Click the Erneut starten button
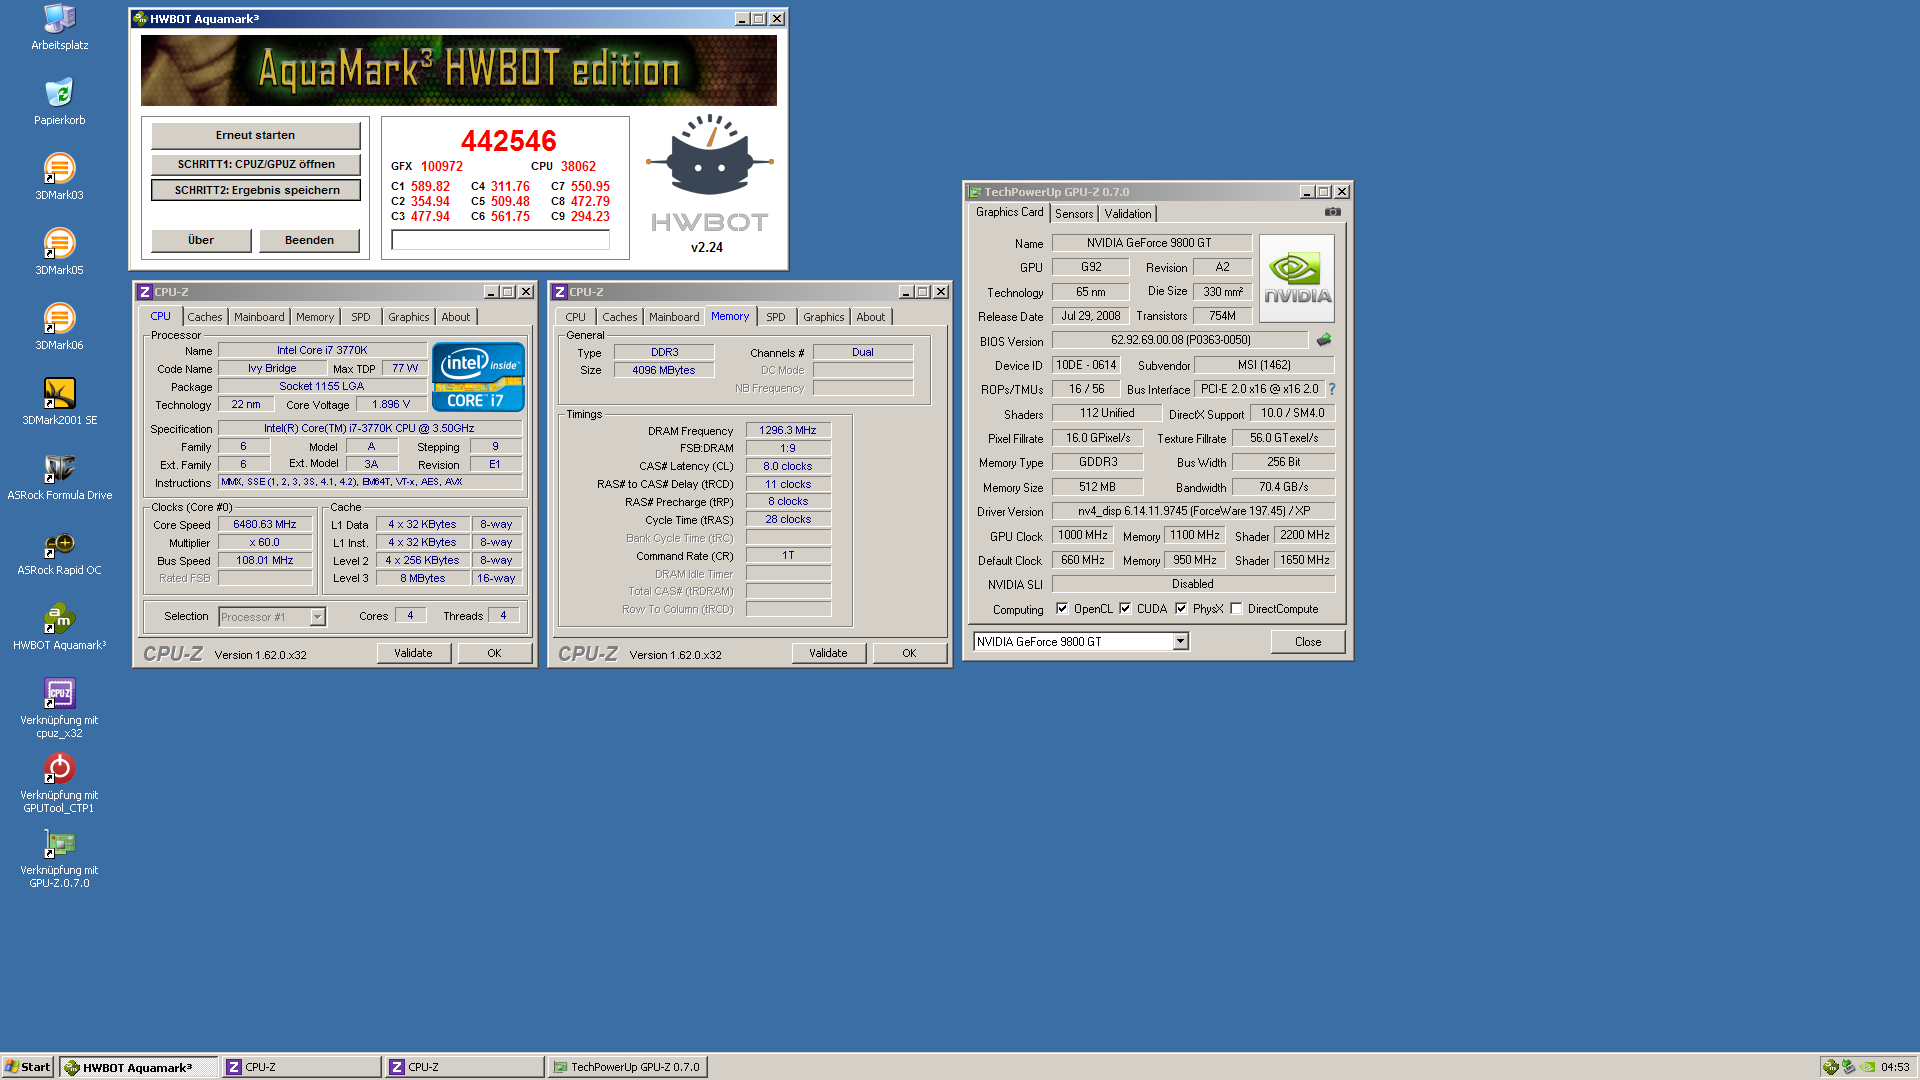Screen dimensions: 1920x1080 click(x=255, y=135)
